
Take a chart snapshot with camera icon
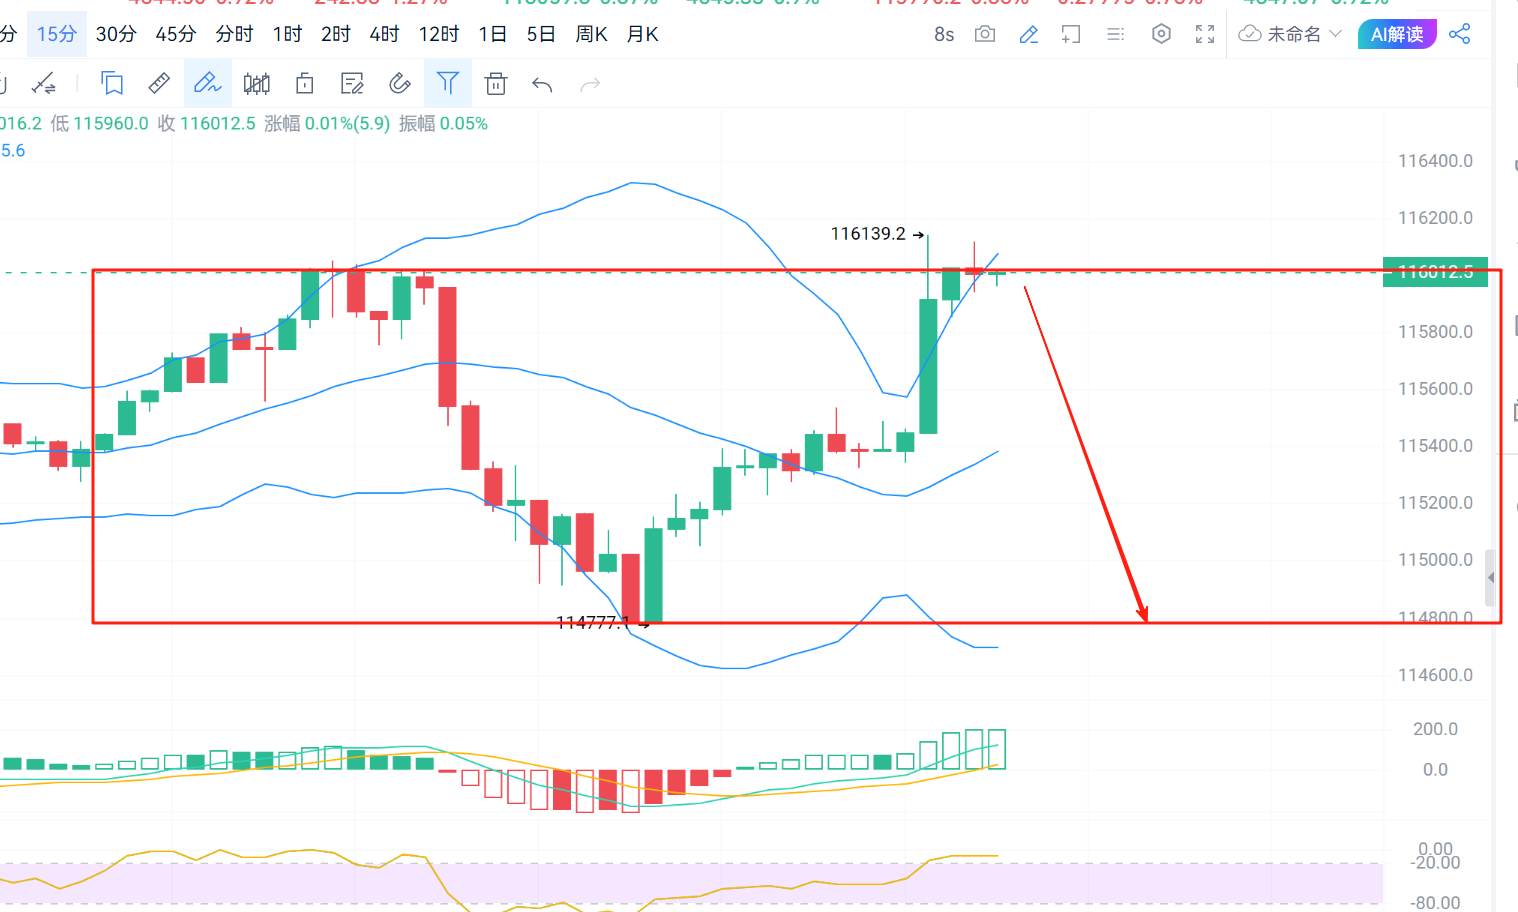coord(985,34)
